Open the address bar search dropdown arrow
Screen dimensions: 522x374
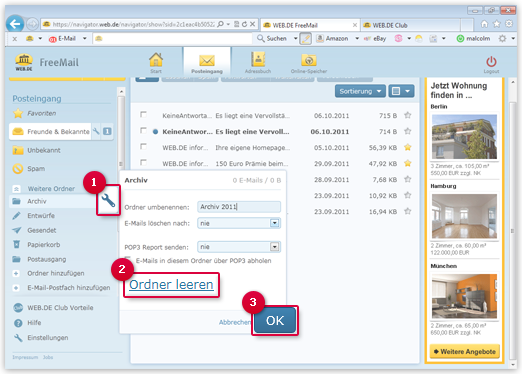[x=228, y=24]
